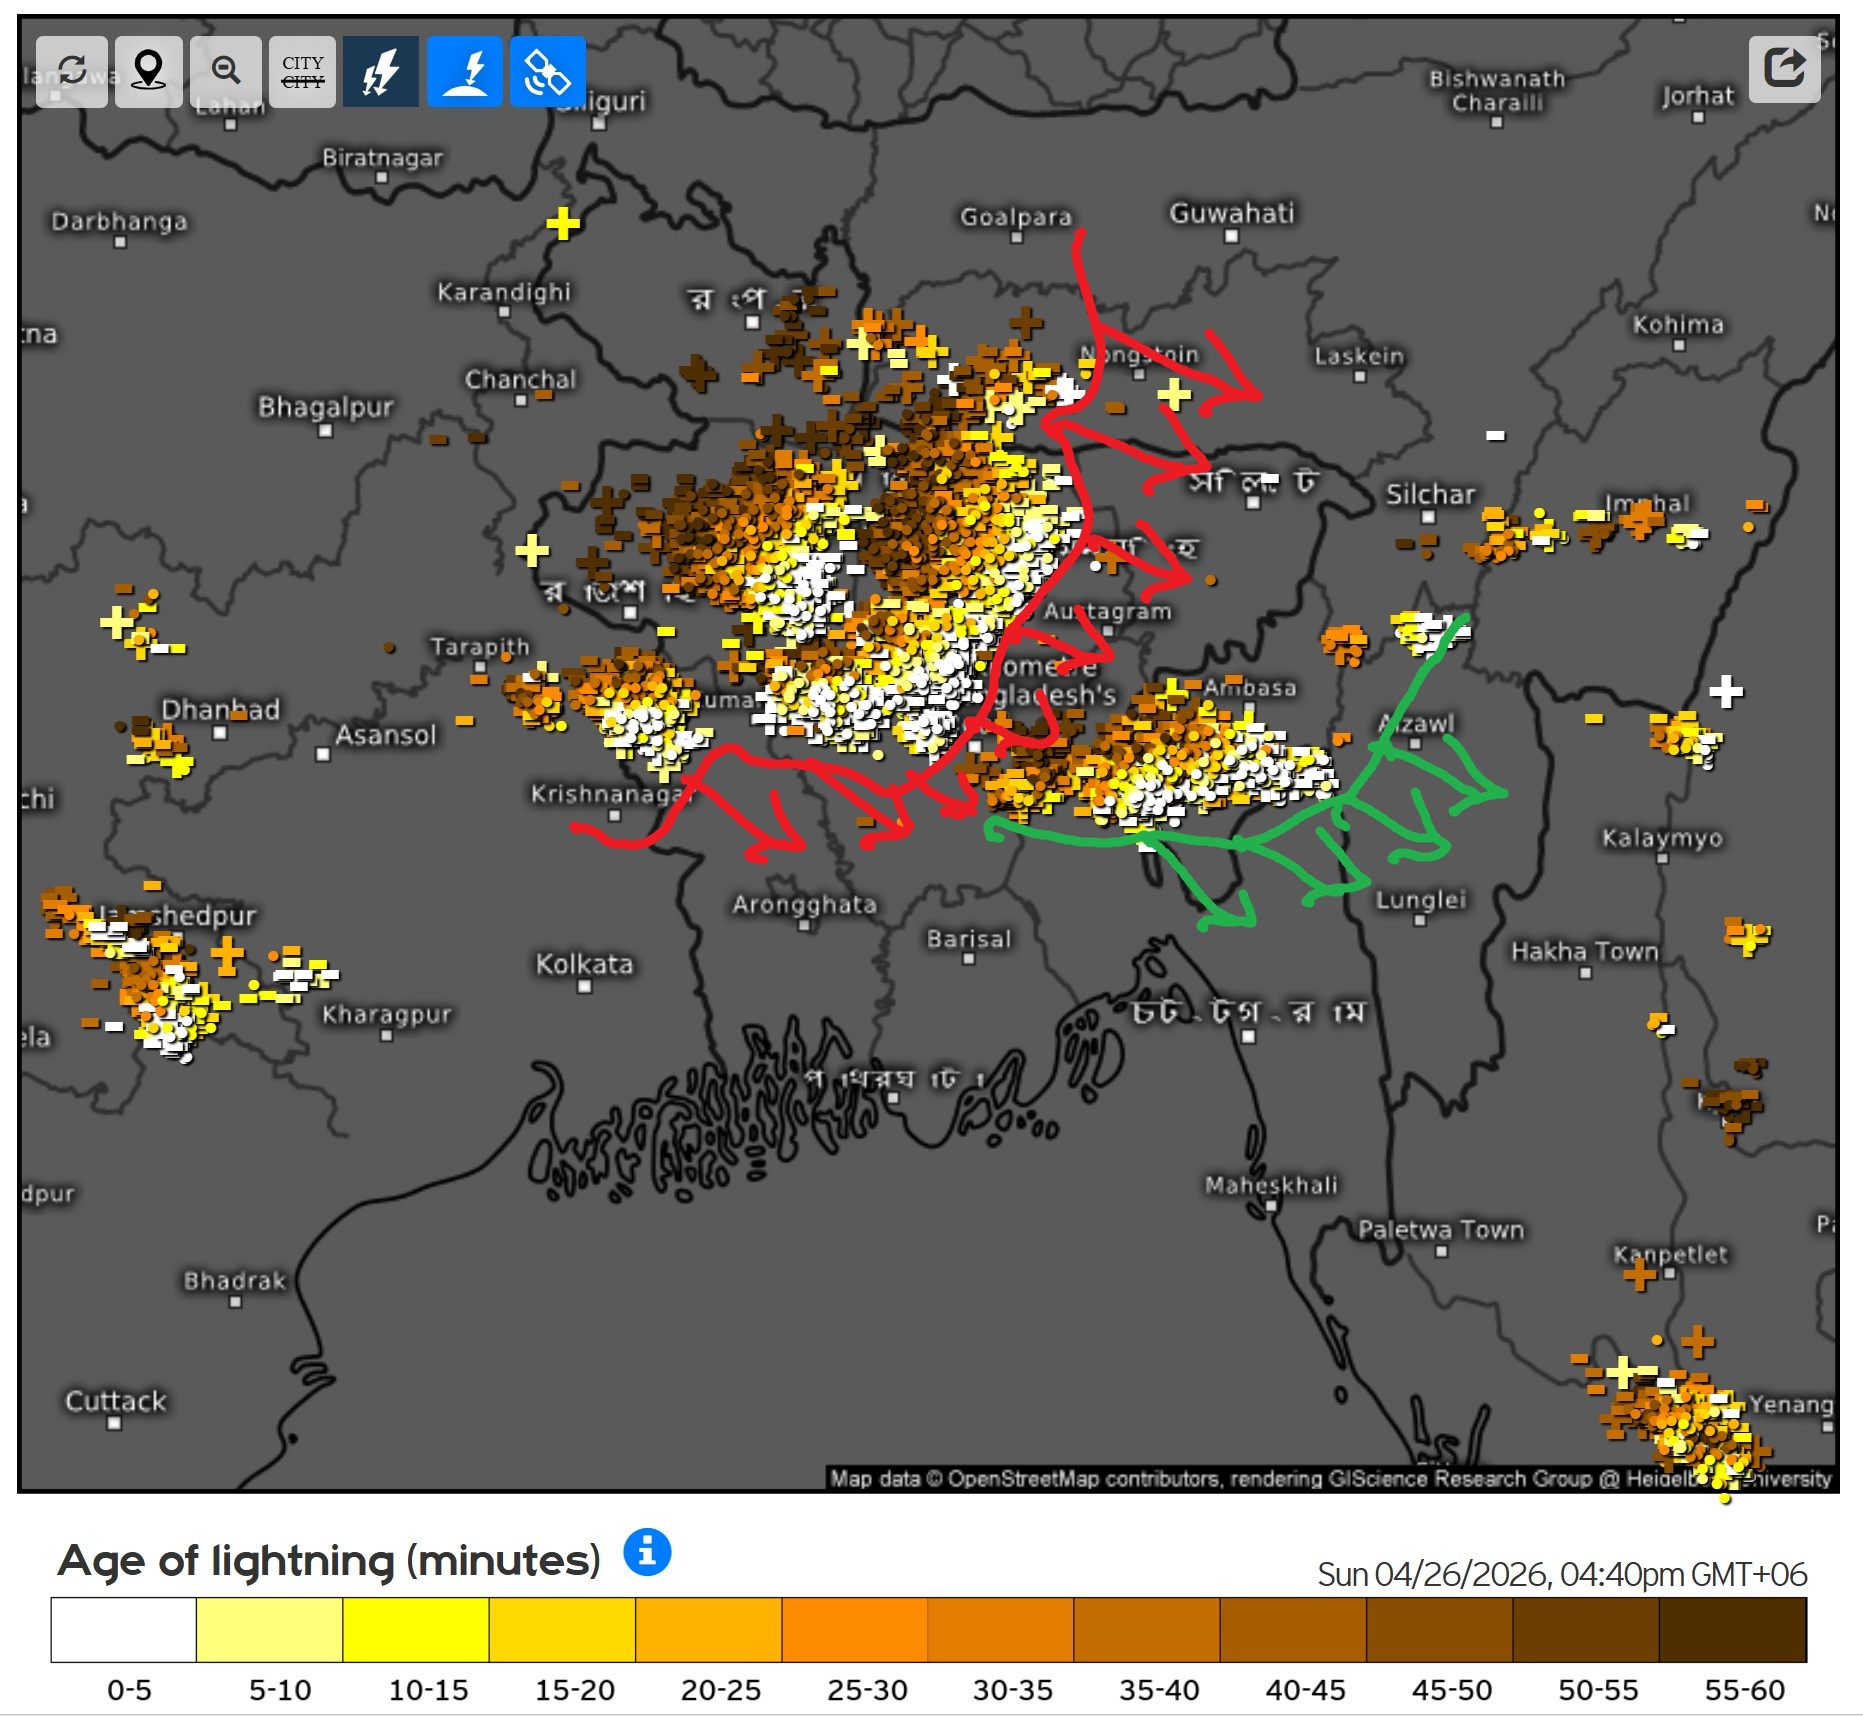The width and height of the screenshot is (1863, 1716).
Task: Select the Cuttack city marker on map
Action: pyautogui.click(x=114, y=1423)
